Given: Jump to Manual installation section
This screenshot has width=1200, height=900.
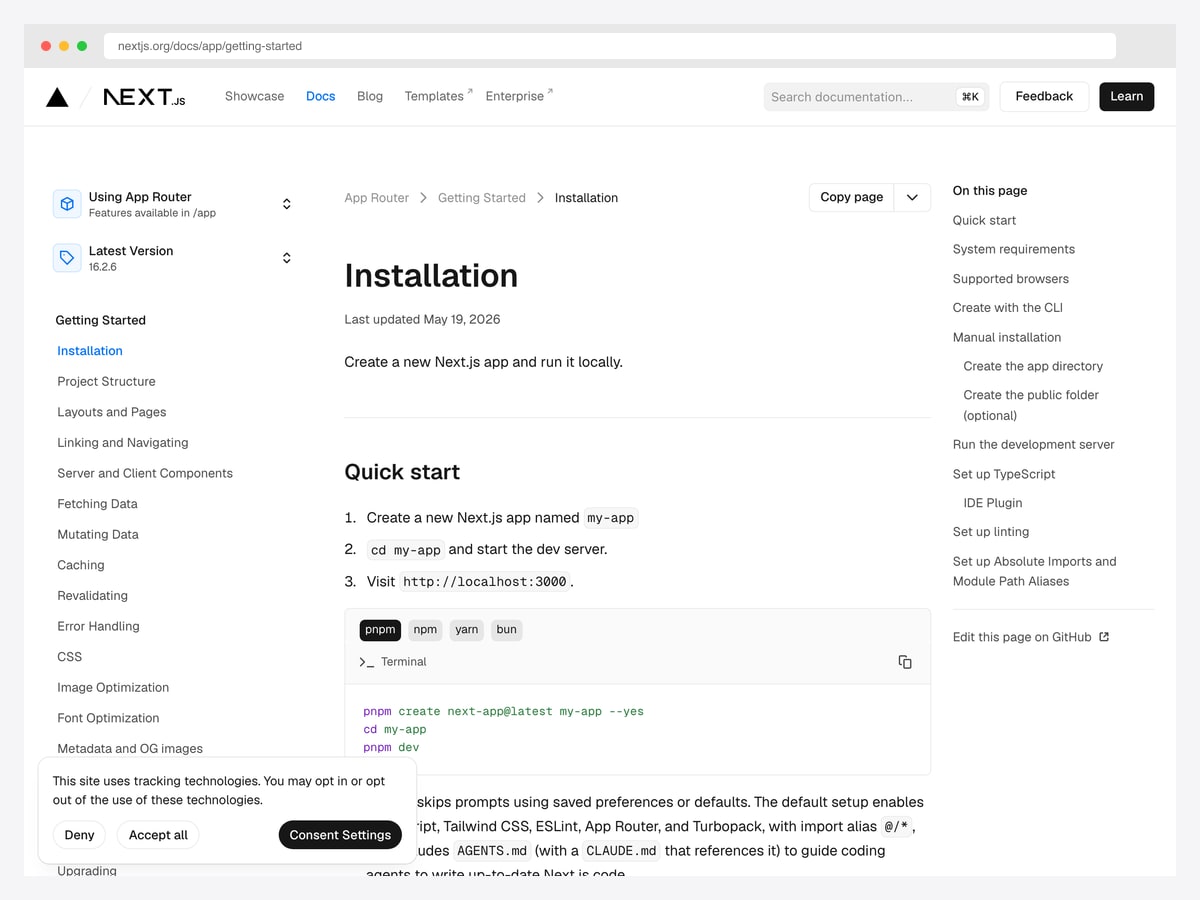Looking at the screenshot, I should tap(1007, 337).
